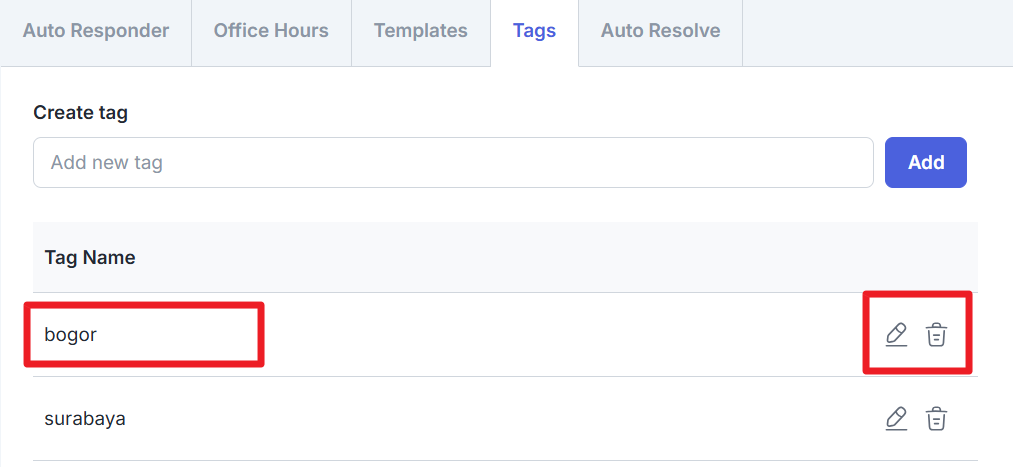Image resolution: width=1013 pixels, height=467 pixels.
Task: Switch to the Auto Responder tab
Action: point(96,31)
